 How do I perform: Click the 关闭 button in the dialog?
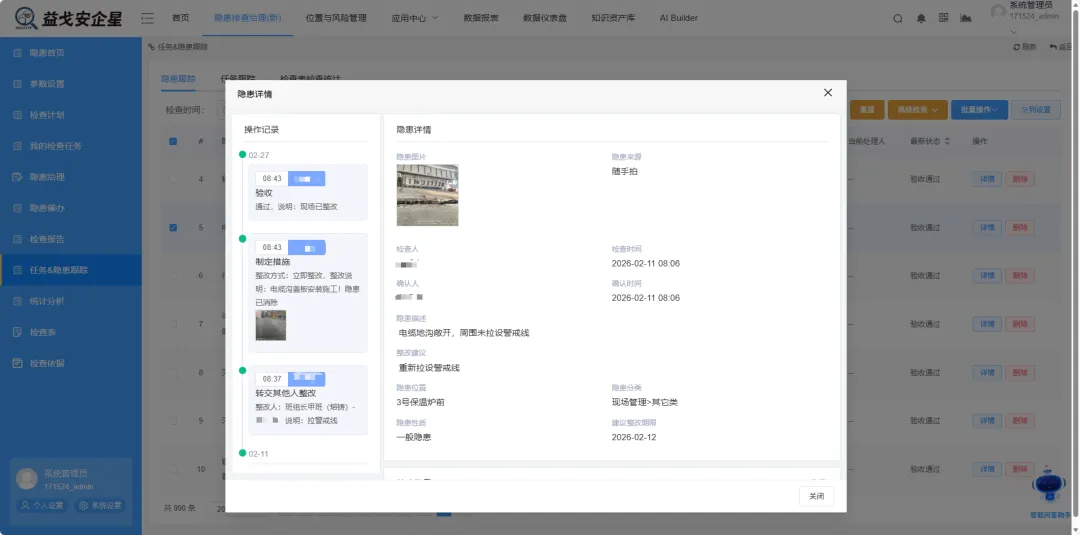point(816,496)
